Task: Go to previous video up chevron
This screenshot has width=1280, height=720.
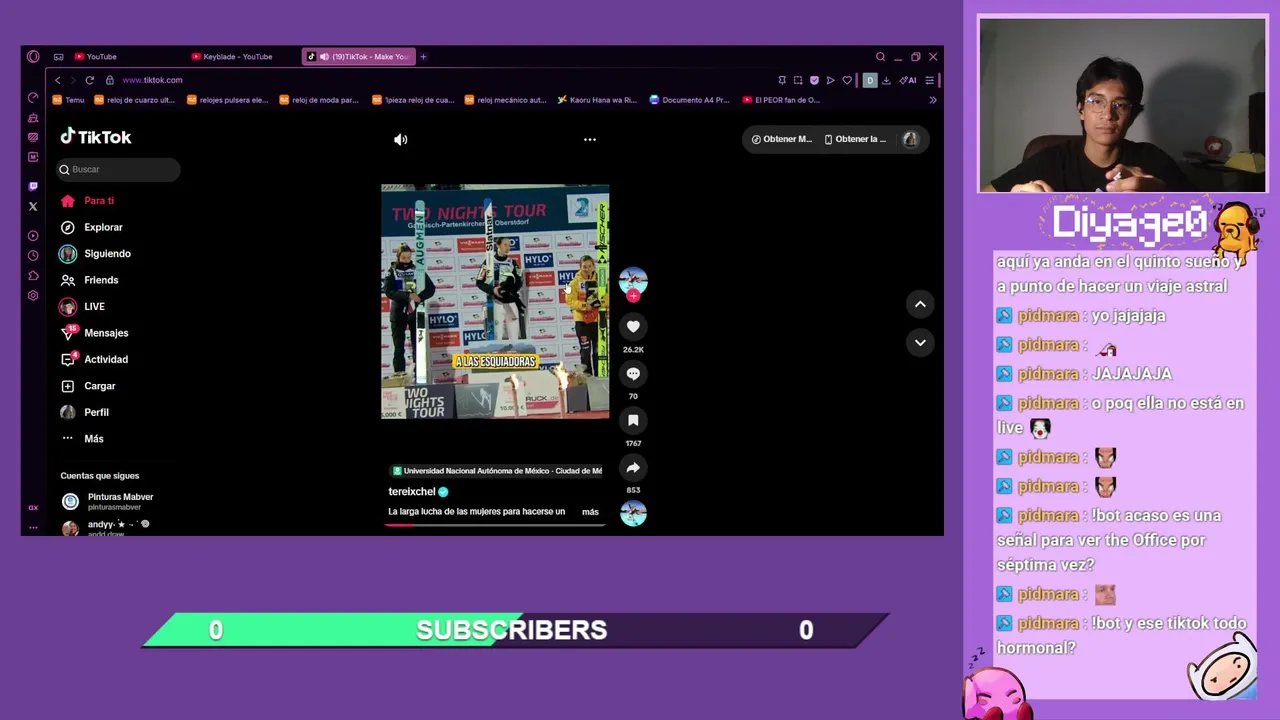Action: pyautogui.click(x=920, y=304)
